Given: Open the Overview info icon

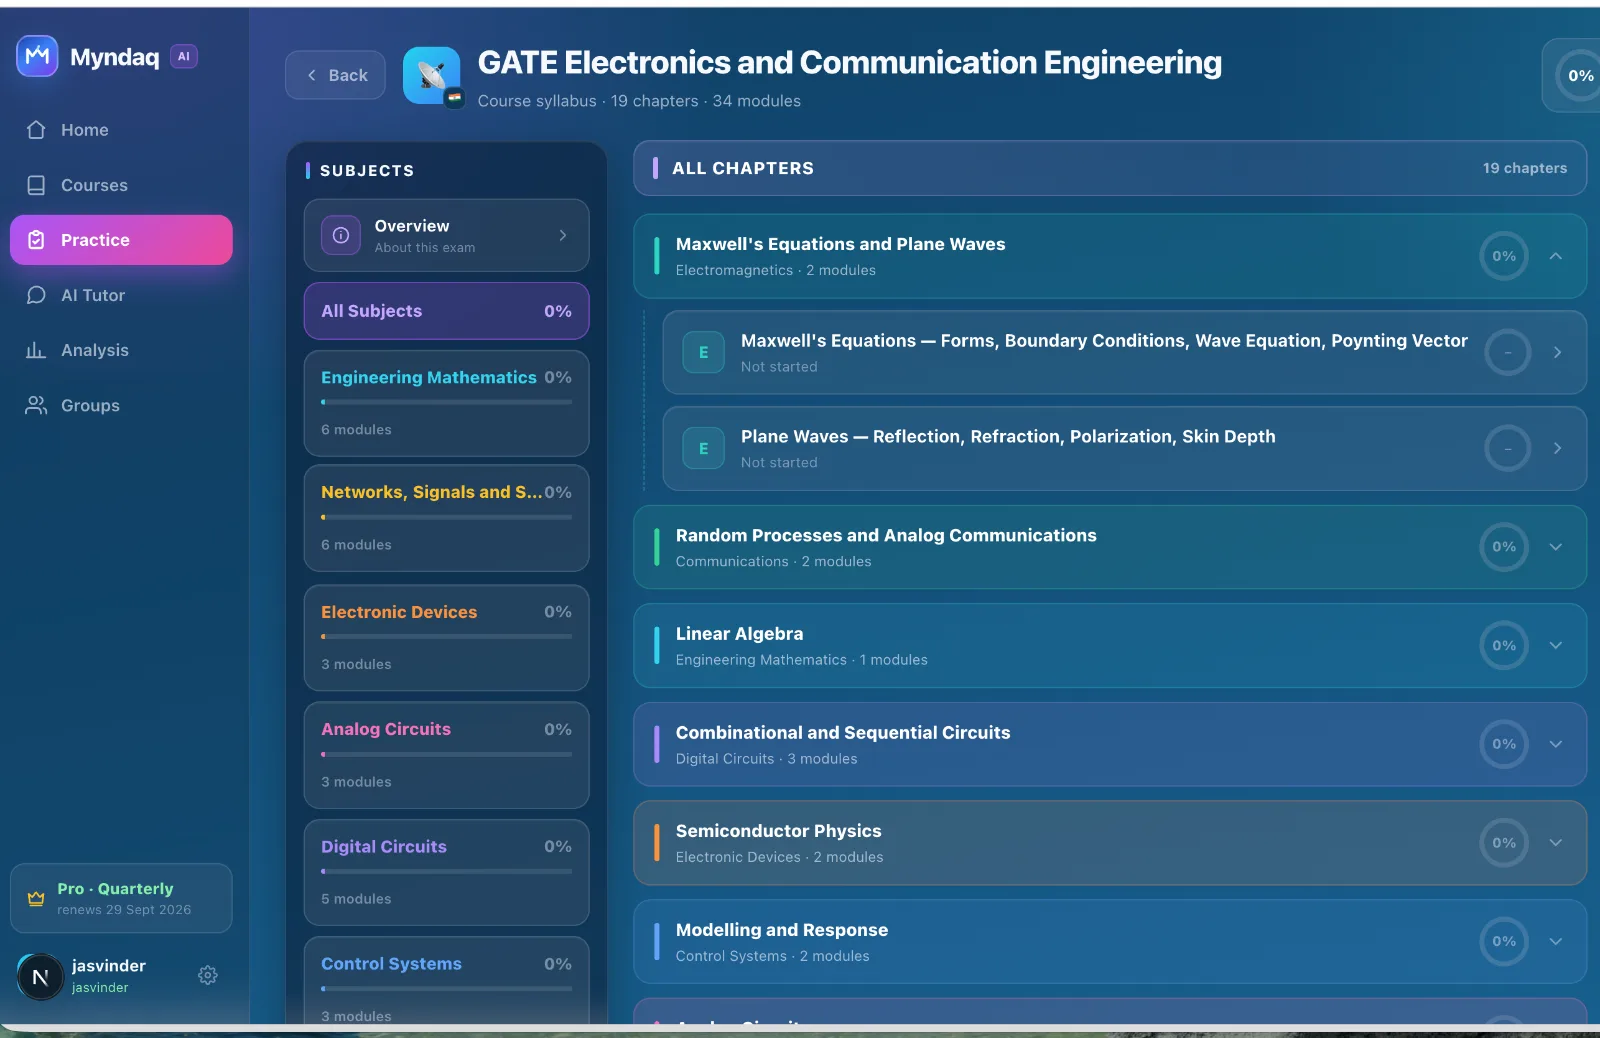Looking at the screenshot, I should click(x=340, y=235).
